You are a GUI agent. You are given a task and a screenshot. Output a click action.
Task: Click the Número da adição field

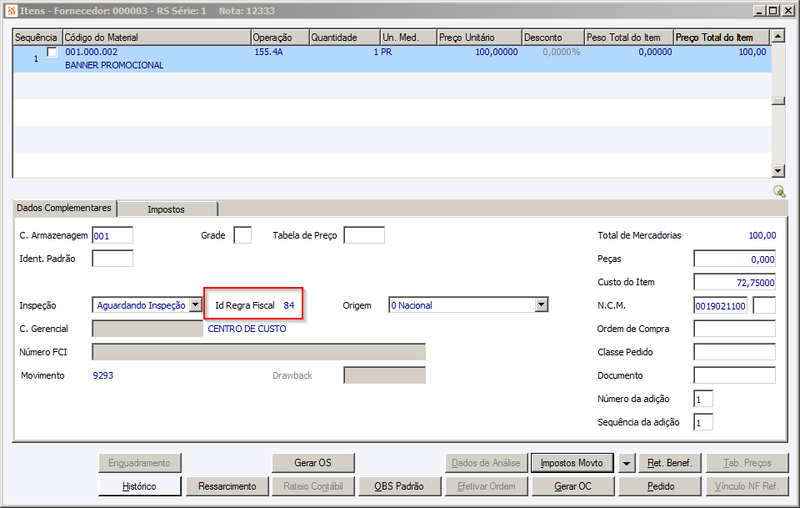704,399
